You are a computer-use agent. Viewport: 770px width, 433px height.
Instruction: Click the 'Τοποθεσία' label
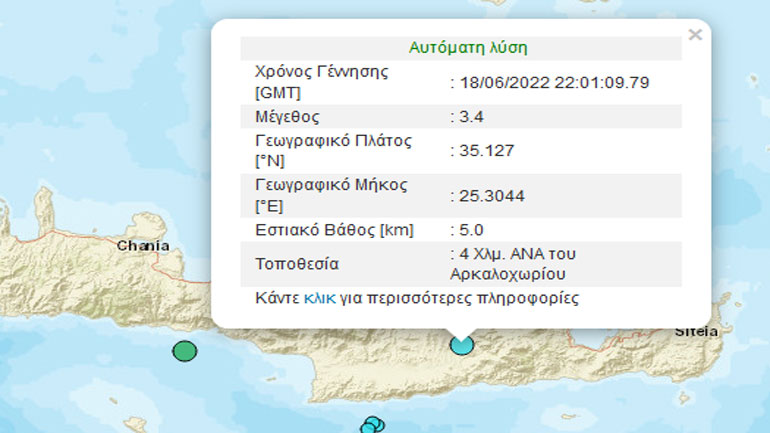(297, 264)
